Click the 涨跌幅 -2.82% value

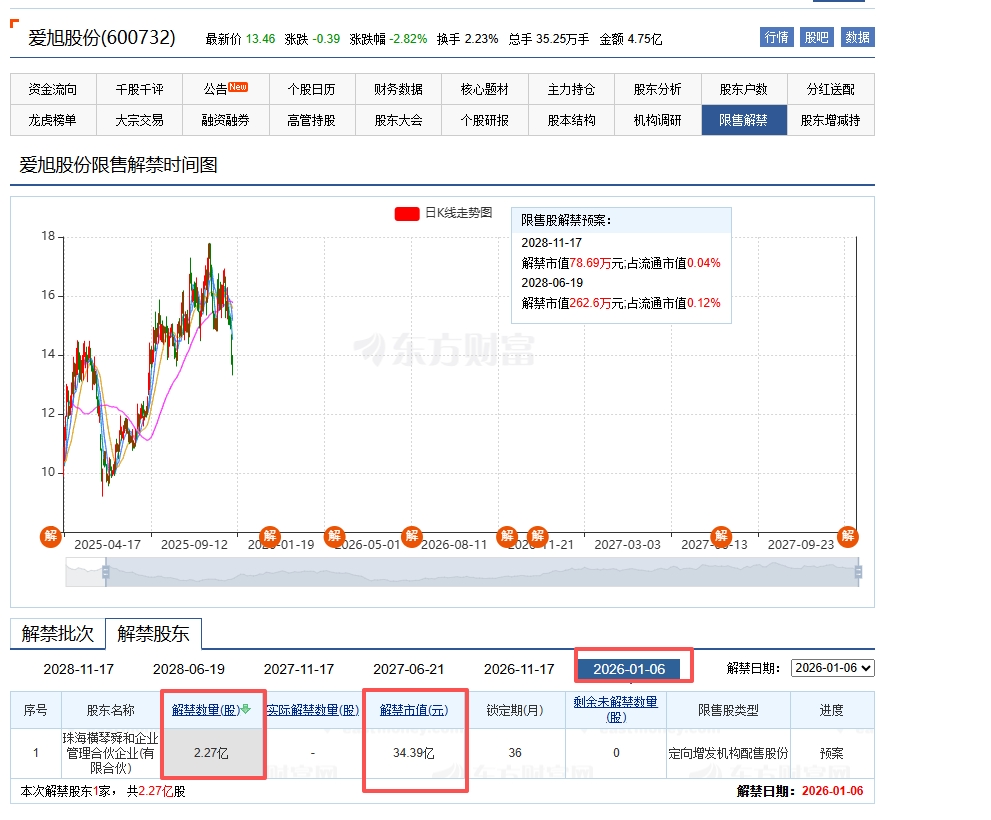[x=408, y=39]
